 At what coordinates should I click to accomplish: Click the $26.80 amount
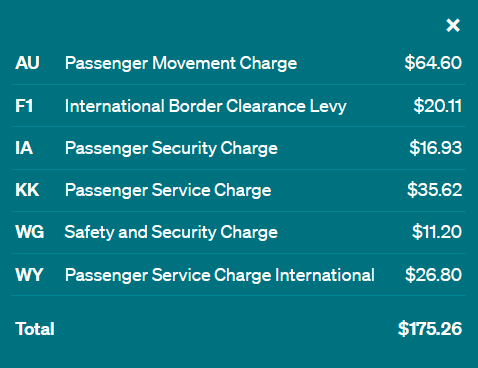coord(433,275)
